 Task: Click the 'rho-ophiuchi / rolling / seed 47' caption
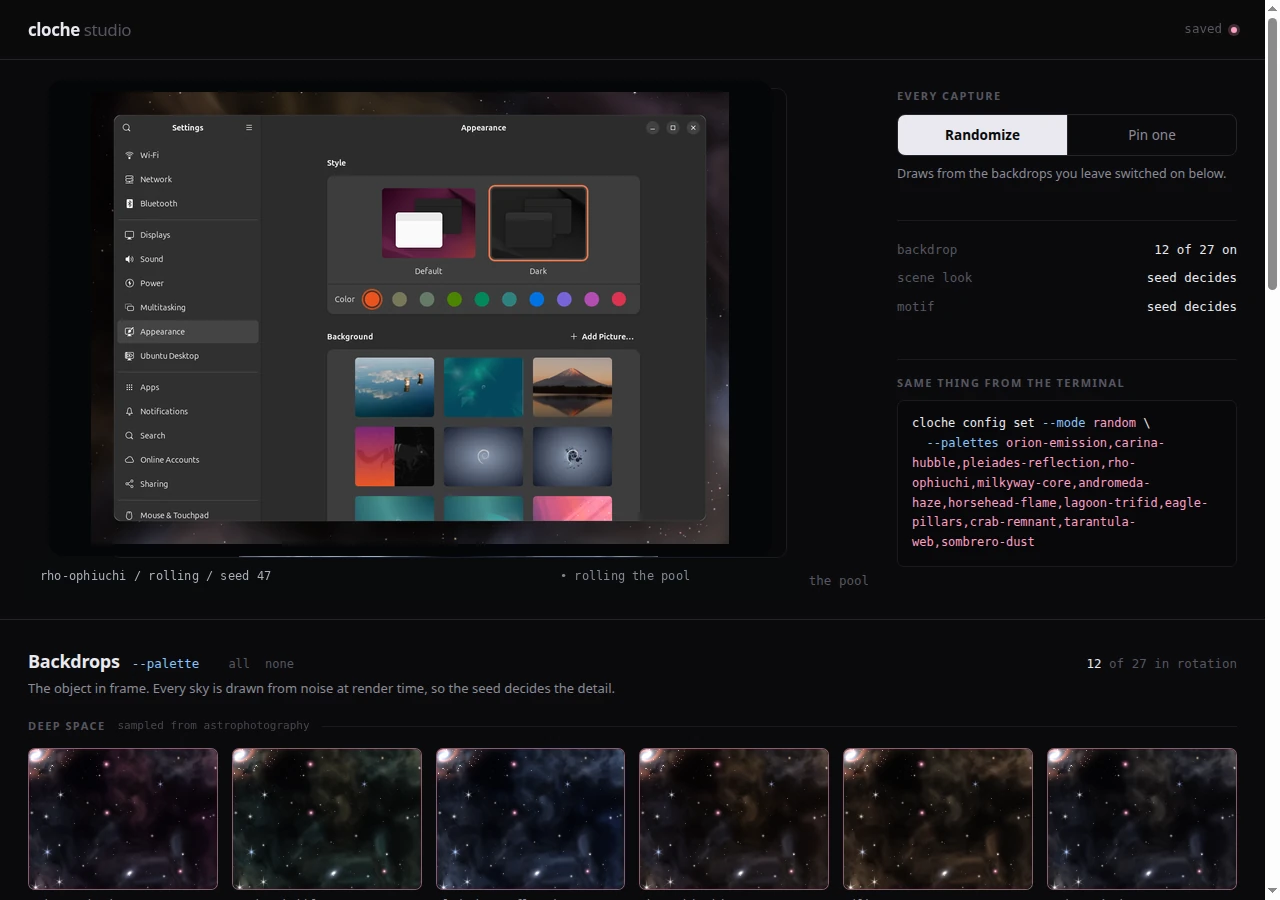pyautogui.click(x=156, y=576)
